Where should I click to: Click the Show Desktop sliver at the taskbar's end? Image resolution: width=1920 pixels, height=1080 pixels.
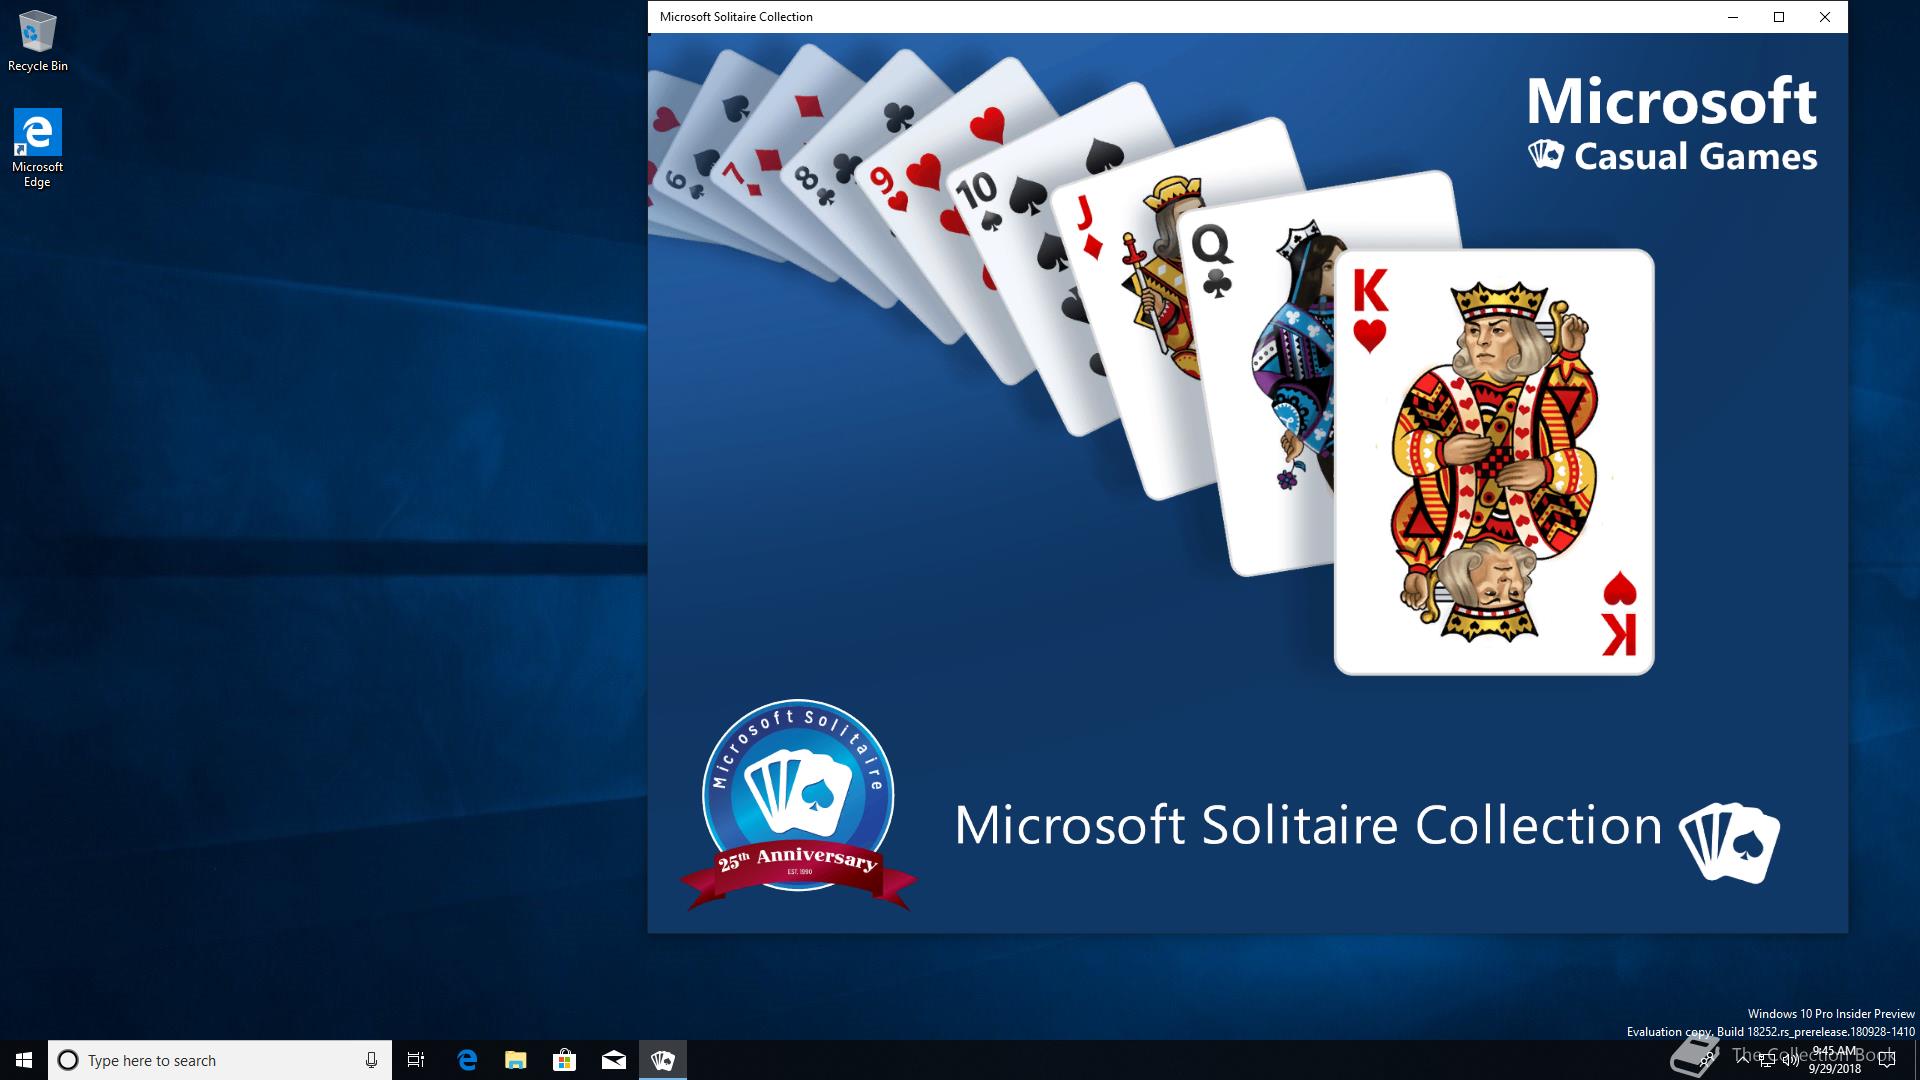[x=1917, y=1060]
